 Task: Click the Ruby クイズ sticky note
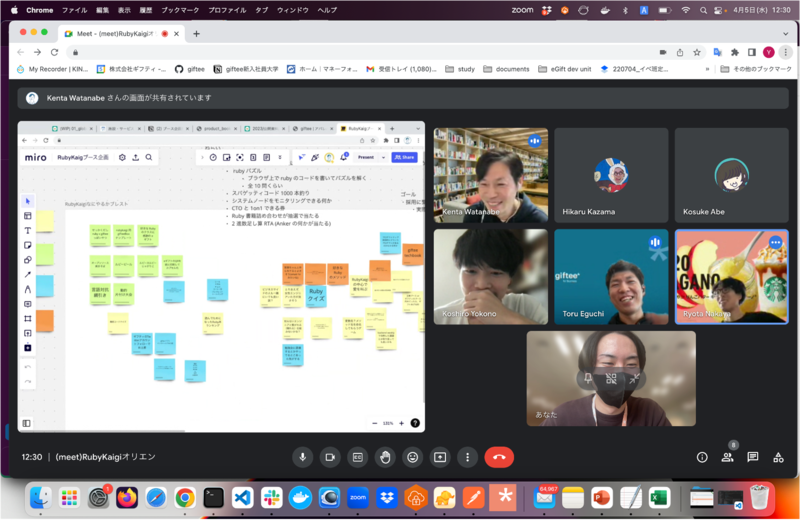(316, 294)
